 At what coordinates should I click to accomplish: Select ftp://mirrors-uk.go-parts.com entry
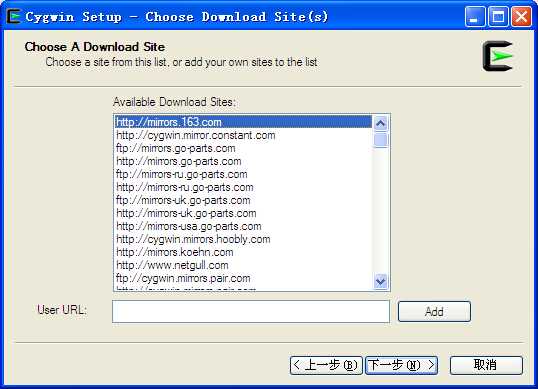point(243,200)
